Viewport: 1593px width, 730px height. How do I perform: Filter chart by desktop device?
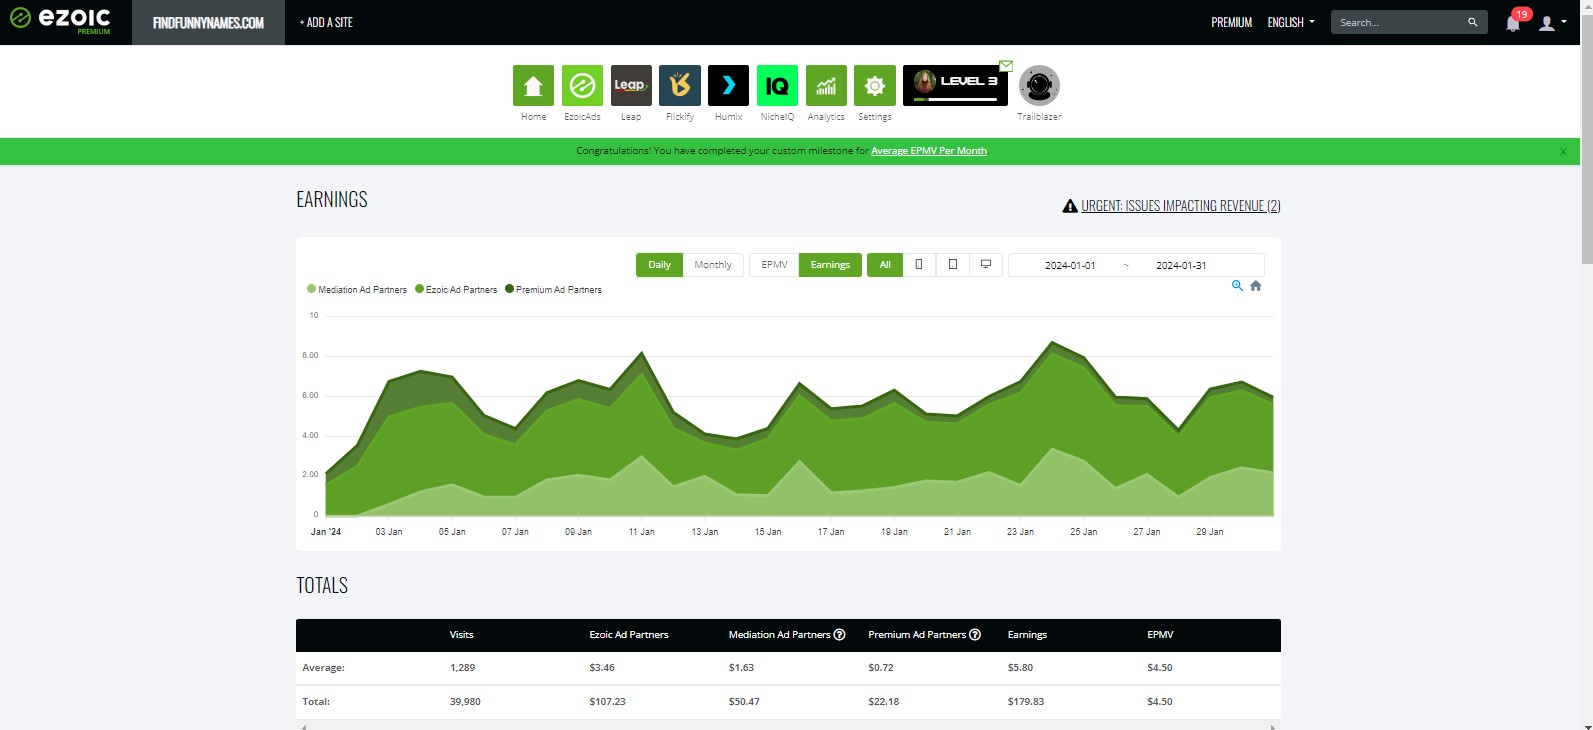point(986,265)
